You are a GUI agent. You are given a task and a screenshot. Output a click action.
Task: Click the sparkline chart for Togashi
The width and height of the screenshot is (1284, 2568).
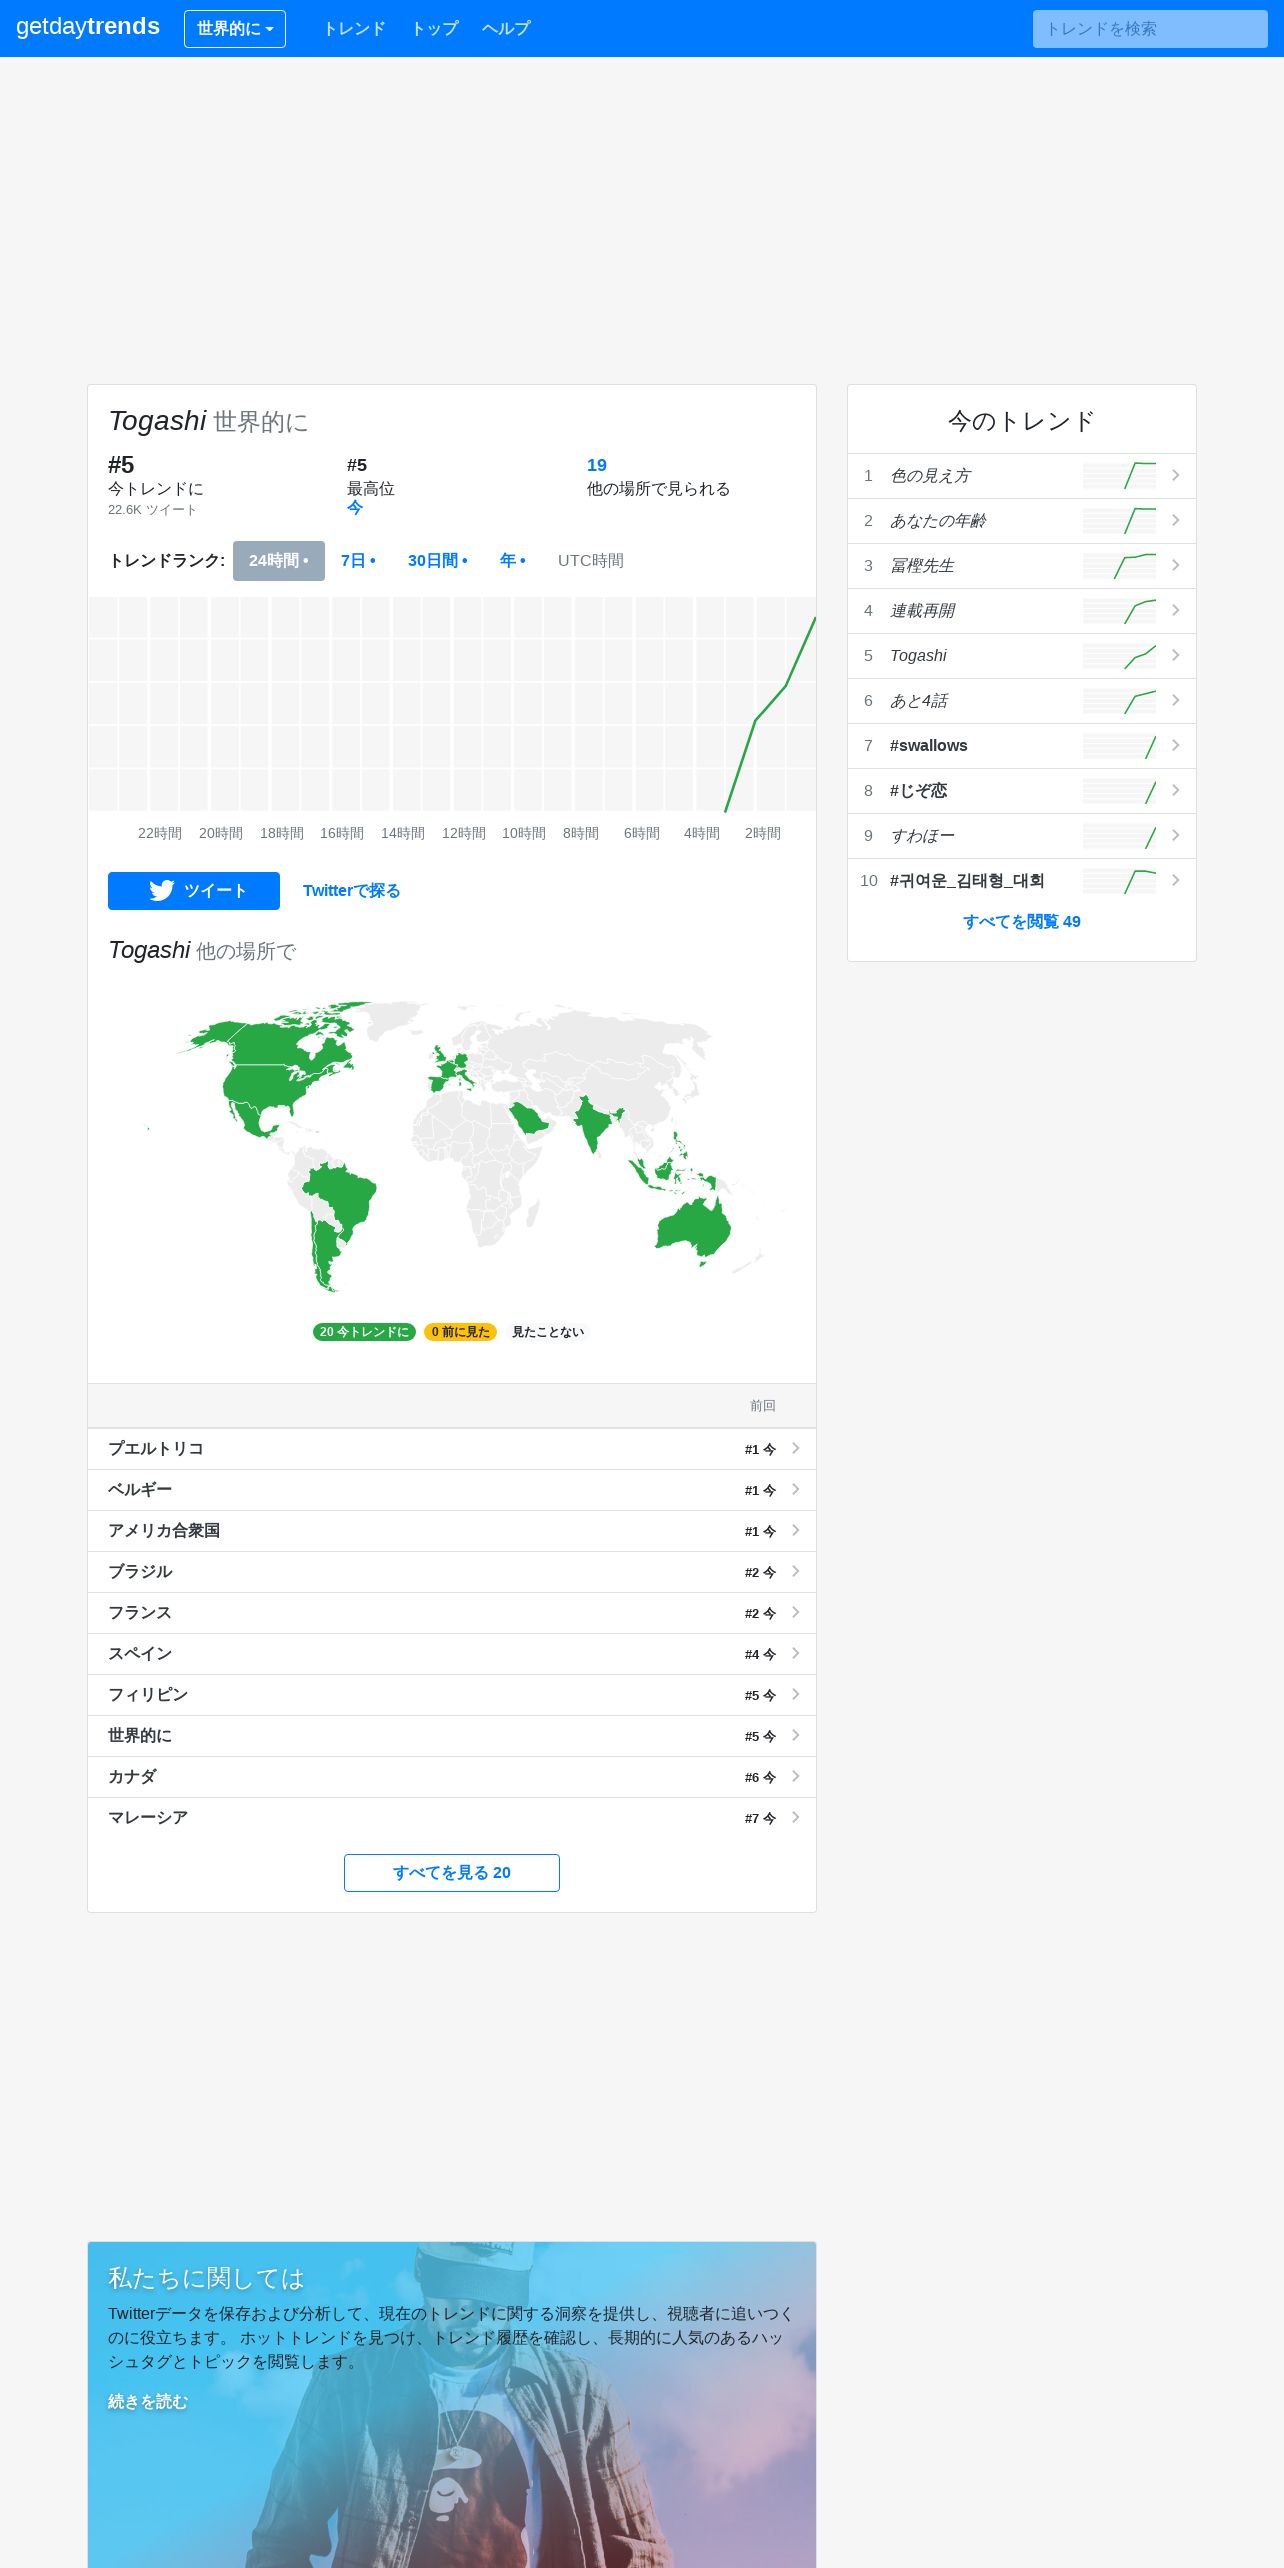pos(1119,656)
